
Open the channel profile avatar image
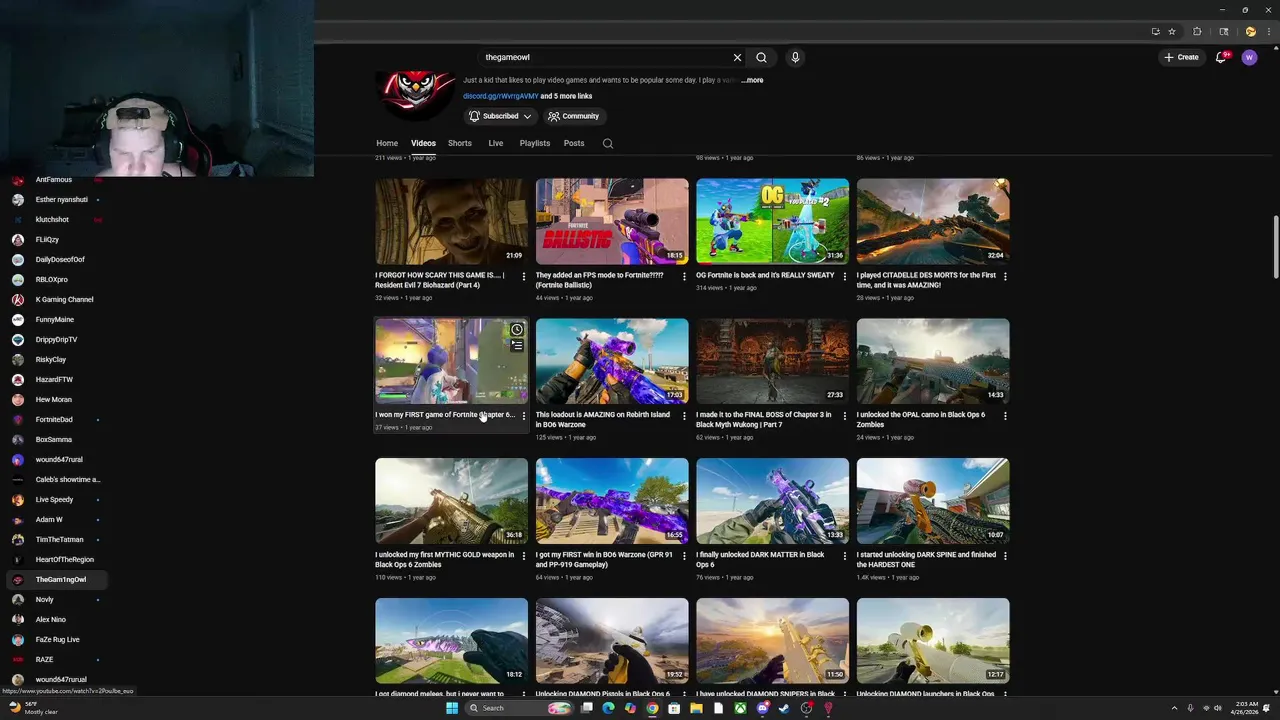click(x=415, y=95)
